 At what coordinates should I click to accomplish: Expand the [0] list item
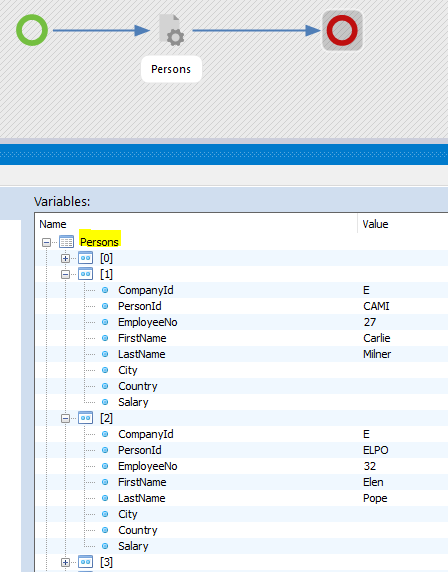(x=65, y=258)
